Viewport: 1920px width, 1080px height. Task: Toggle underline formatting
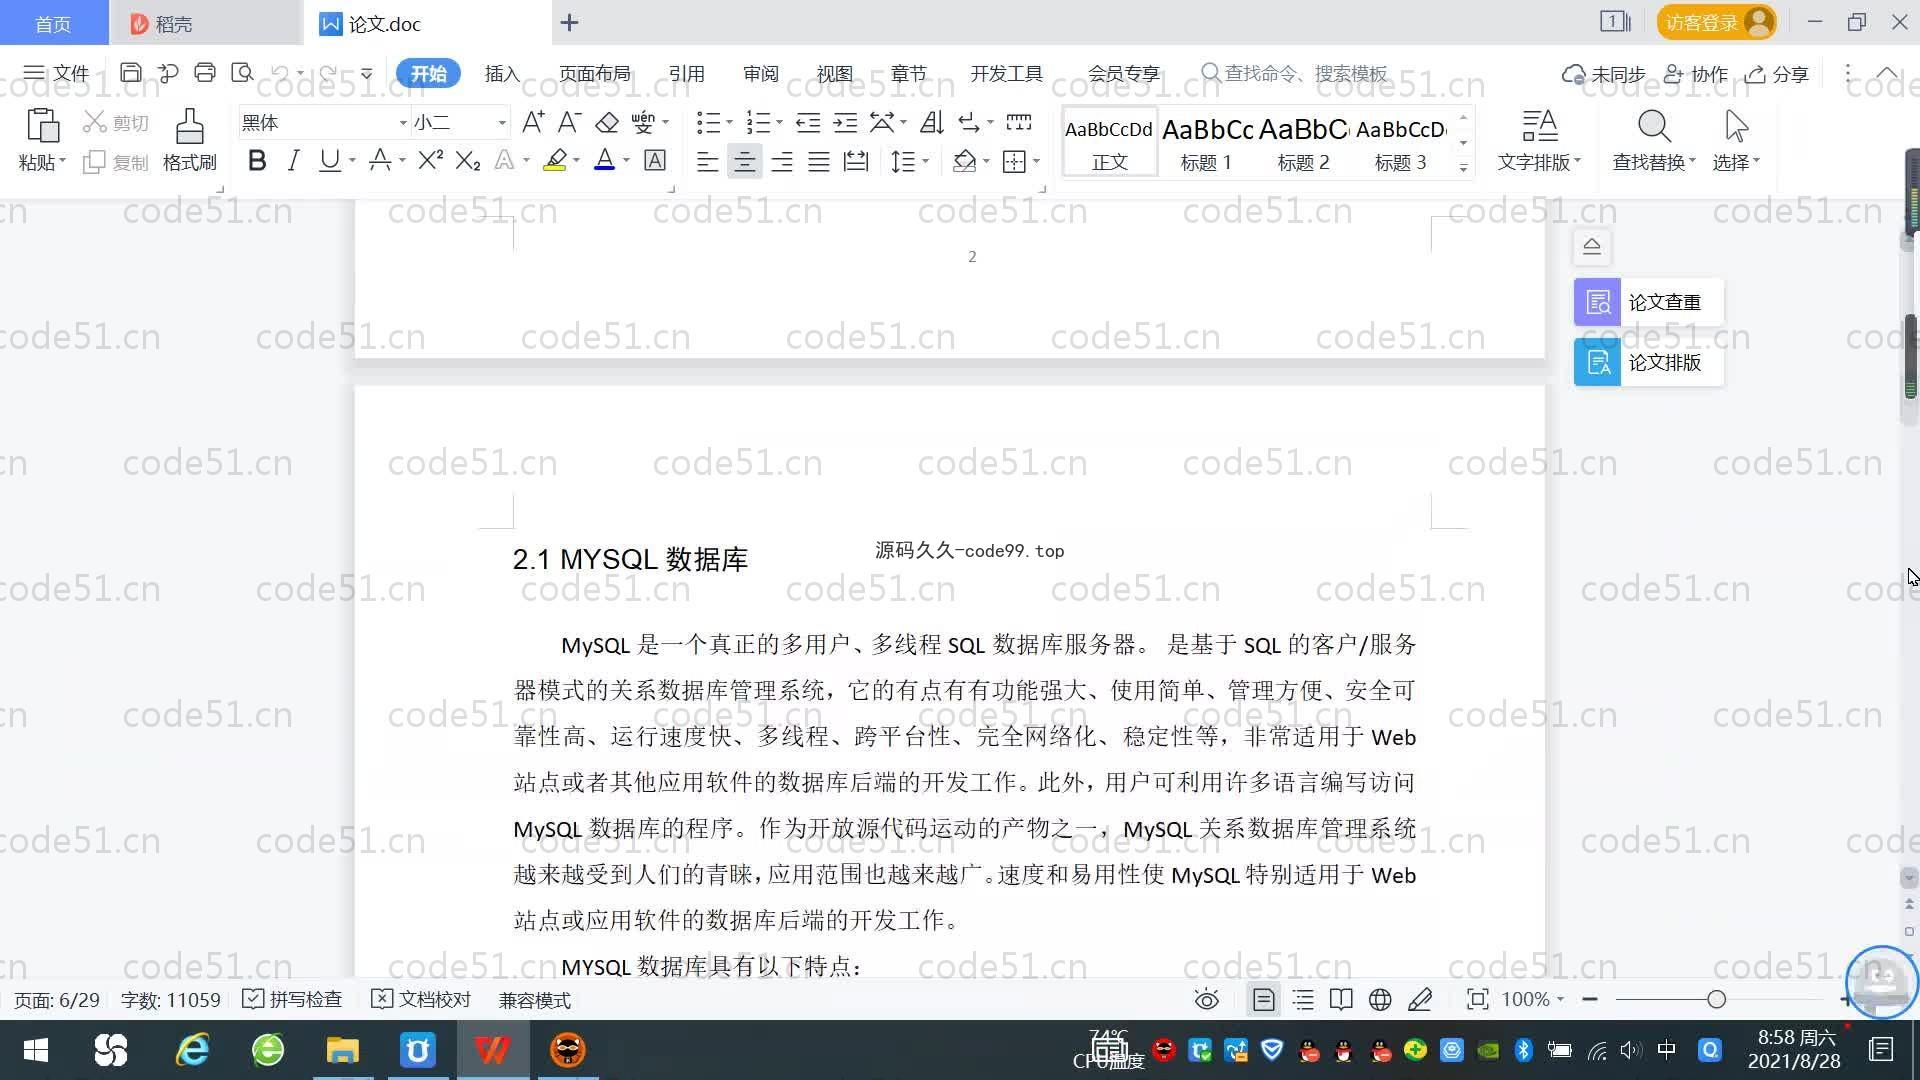[x=329, y=161]
